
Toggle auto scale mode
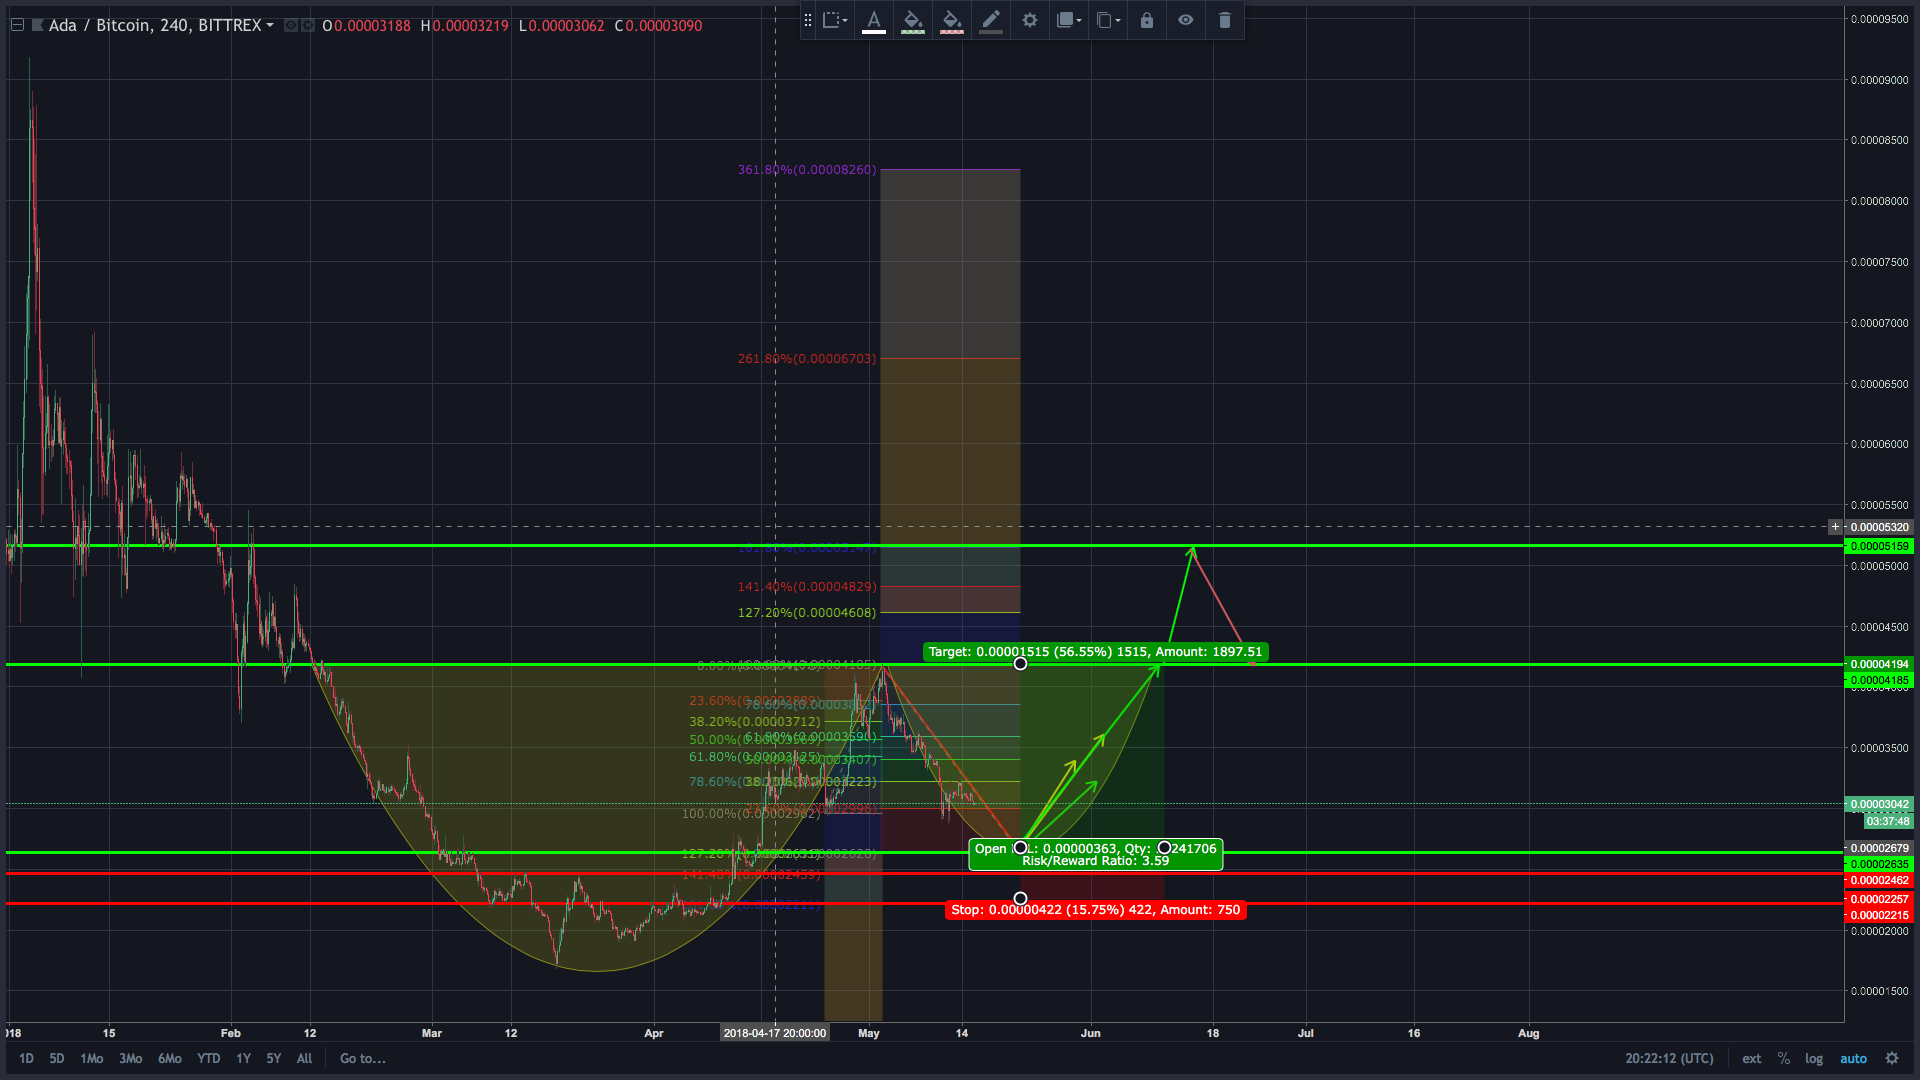pyautogui.click(x=1853, y=1058)
